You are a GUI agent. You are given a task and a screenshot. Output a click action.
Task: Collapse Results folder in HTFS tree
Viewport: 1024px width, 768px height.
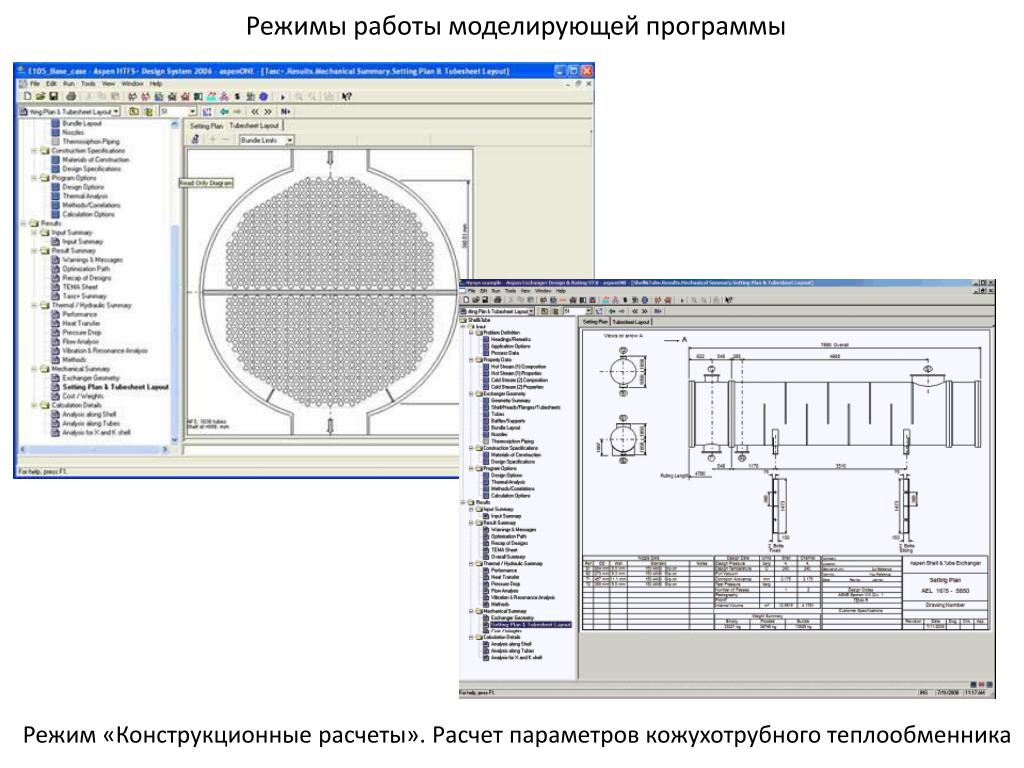24,223
